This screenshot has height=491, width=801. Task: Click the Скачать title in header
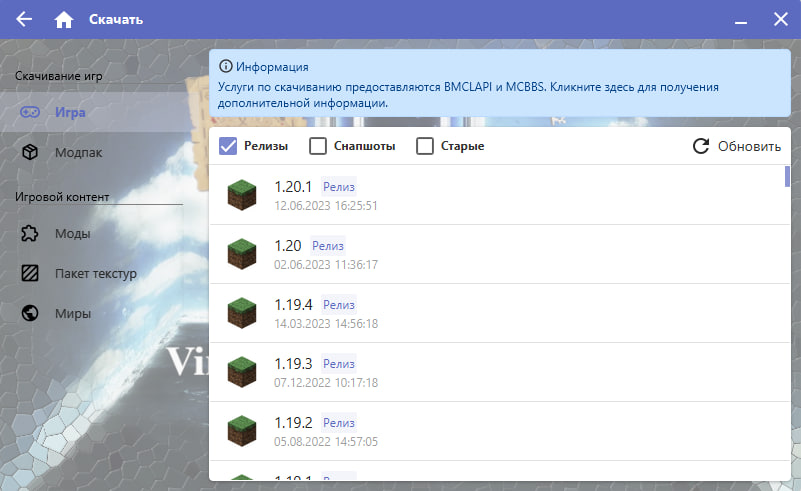[116, 19]
